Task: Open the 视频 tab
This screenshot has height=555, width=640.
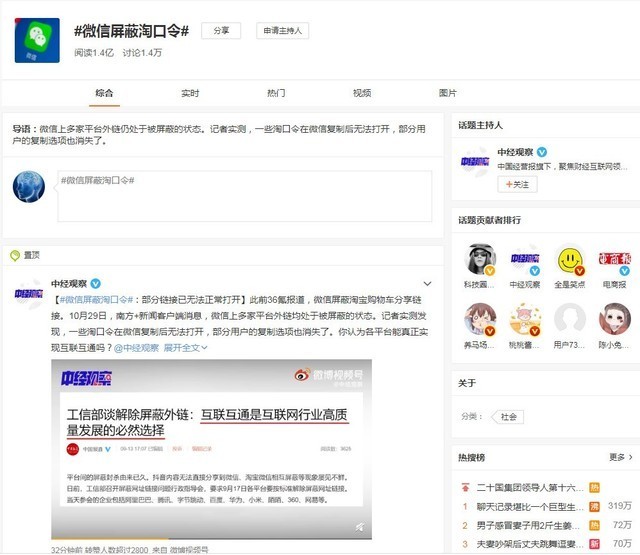Action: click(362, 93)
